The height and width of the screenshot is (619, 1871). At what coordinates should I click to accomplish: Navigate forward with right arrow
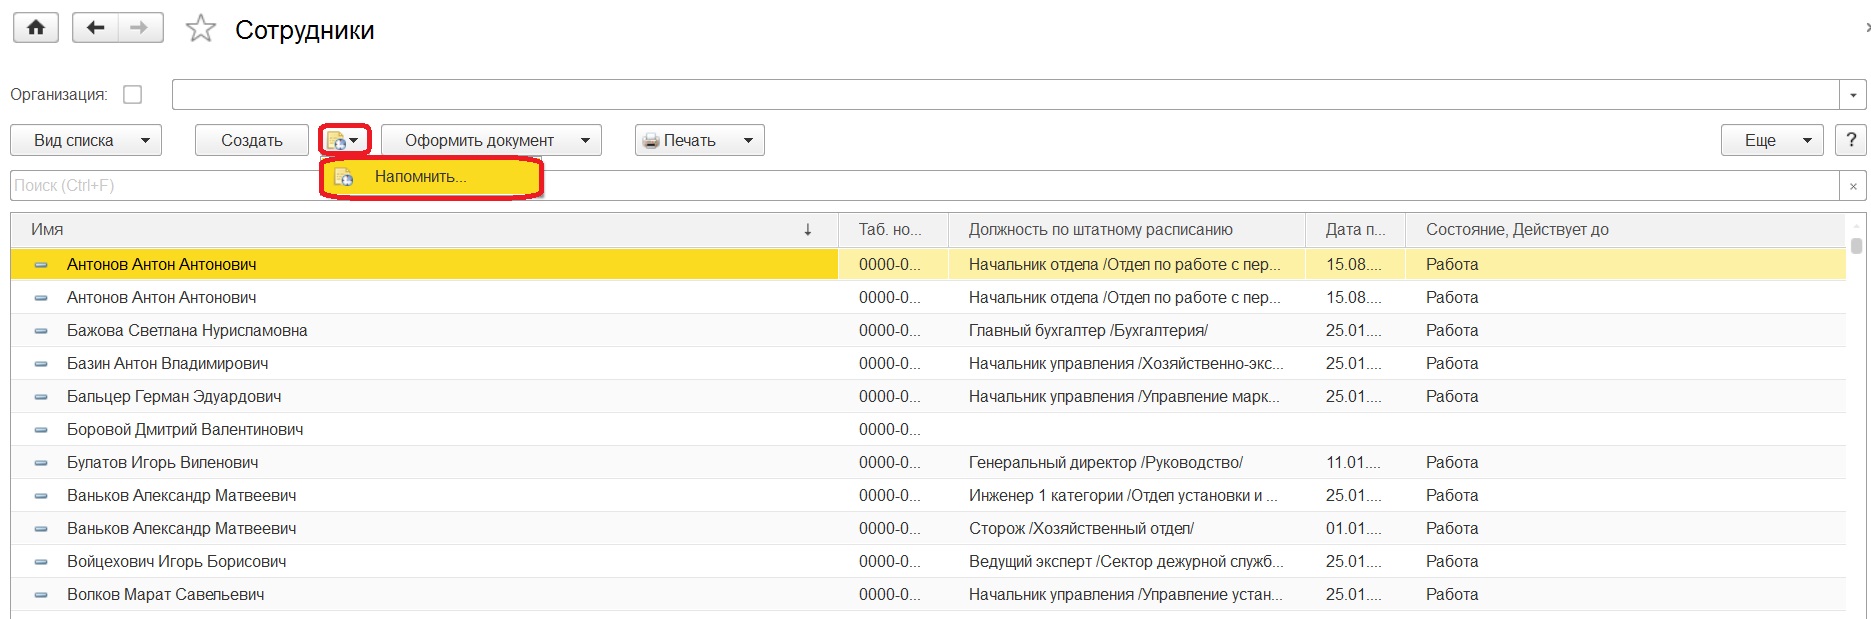point(140,28)
